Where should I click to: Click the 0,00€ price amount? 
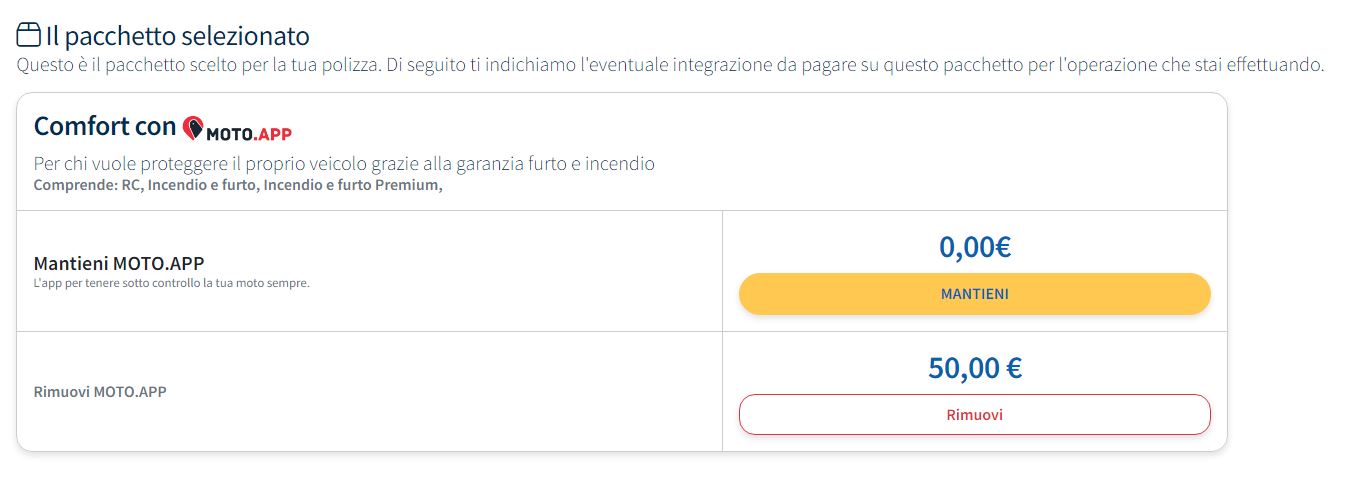974,246
